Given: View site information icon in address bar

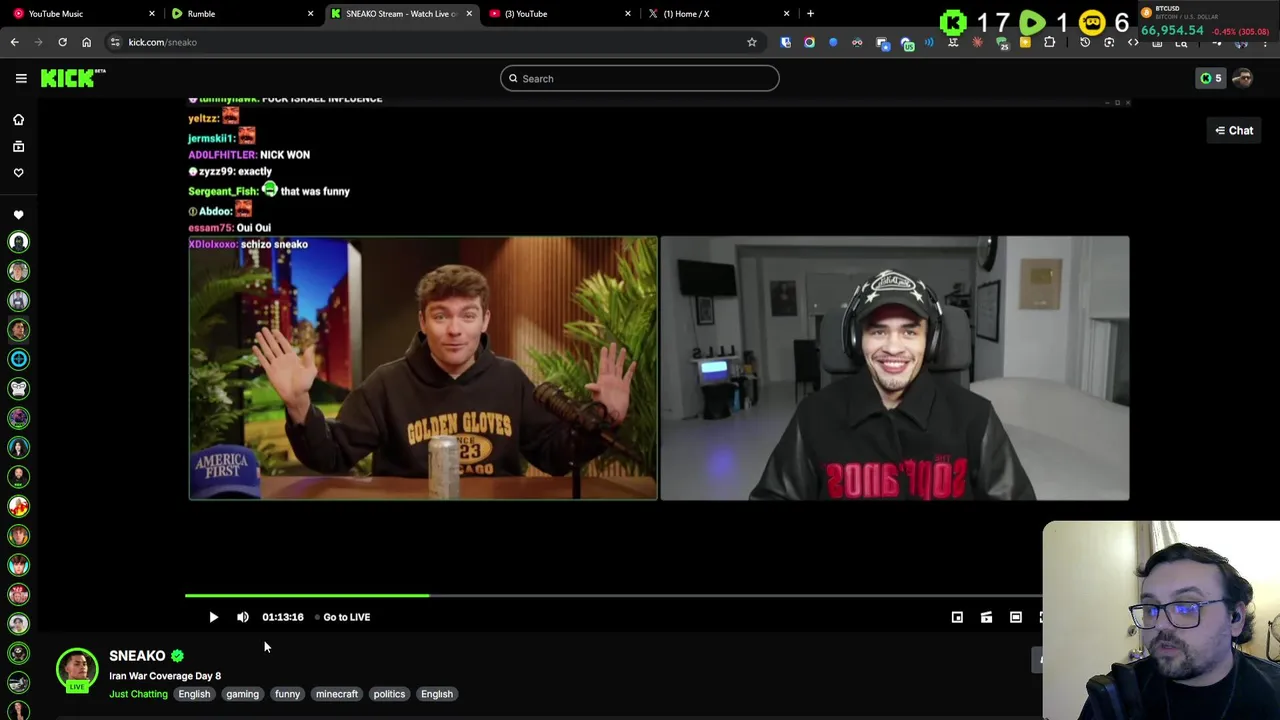Looking at the screenshot, I should [115, 42].
